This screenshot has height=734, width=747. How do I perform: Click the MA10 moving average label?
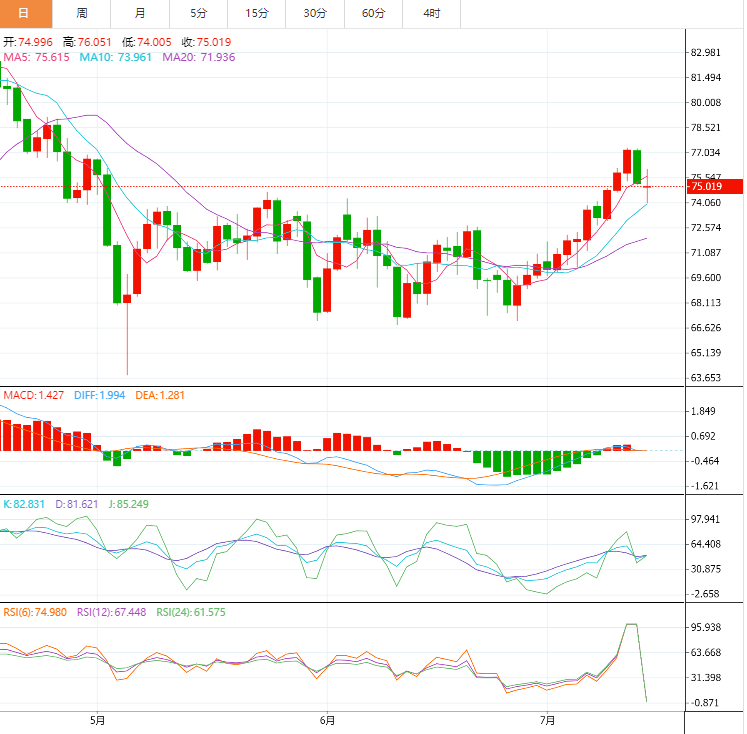coord(115,58)
